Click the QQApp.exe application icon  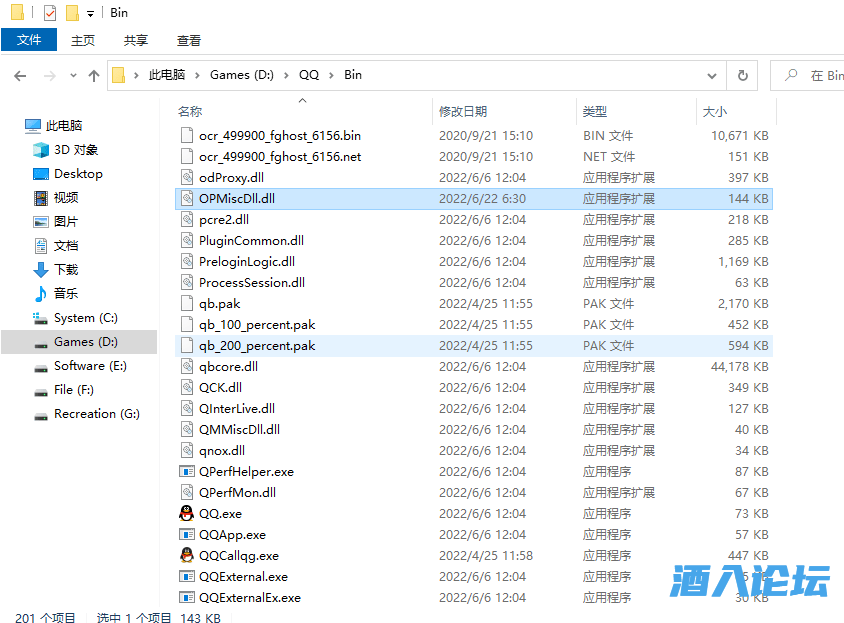pos(186,535)
